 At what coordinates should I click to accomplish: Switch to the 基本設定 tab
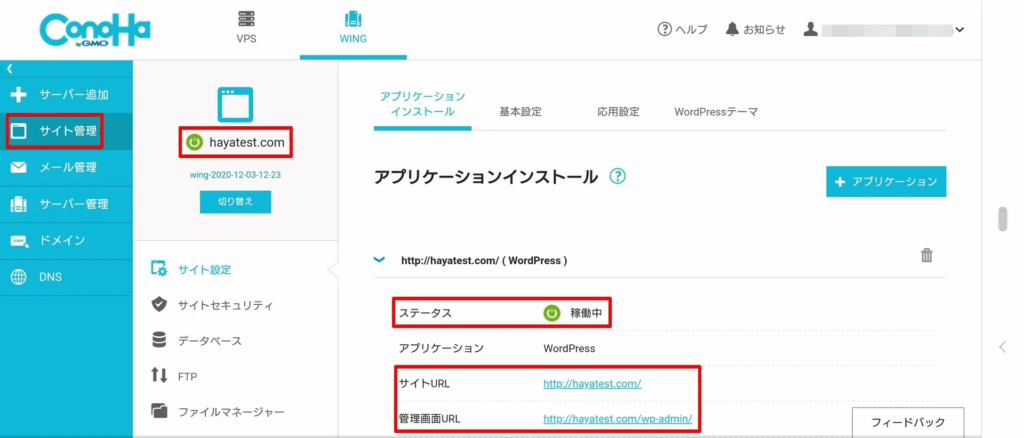coord(520,111)
